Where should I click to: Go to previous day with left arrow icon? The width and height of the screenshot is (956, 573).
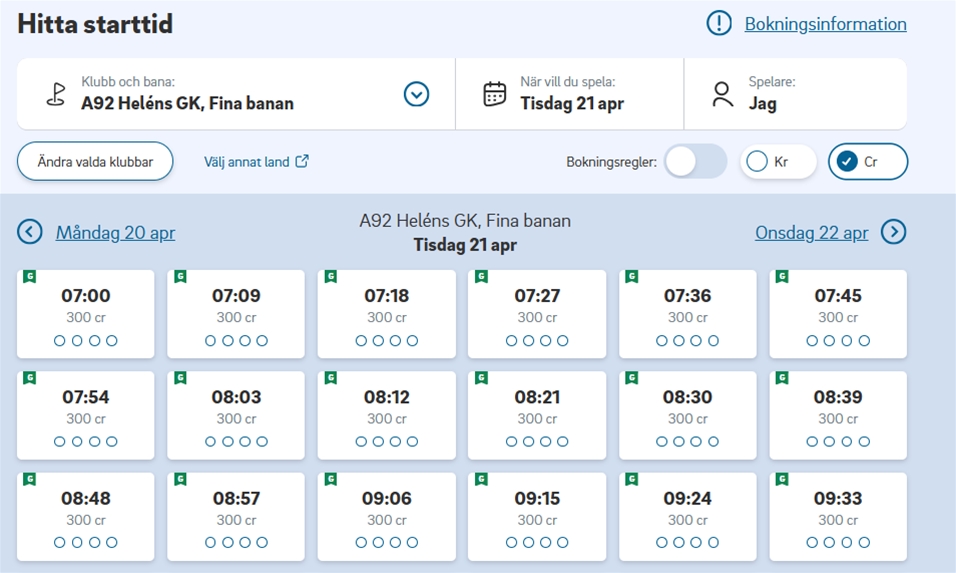(x=30, y=232)
